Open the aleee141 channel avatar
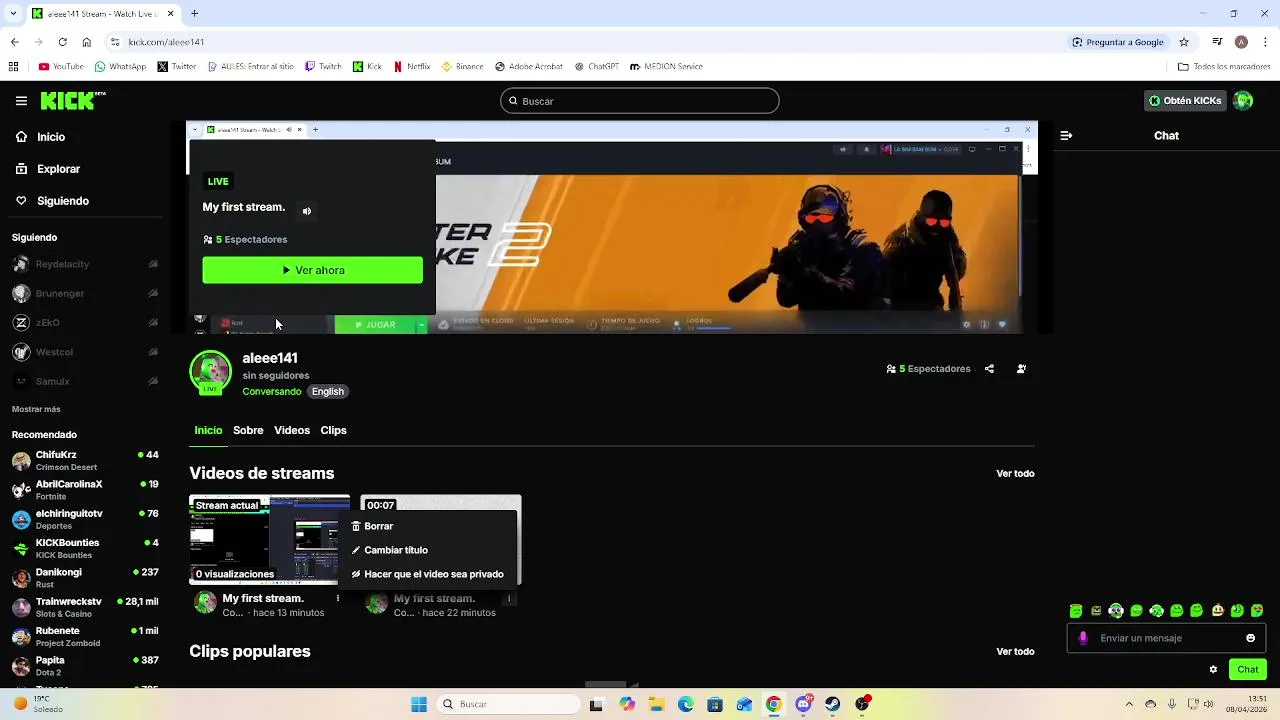This screenshot has height=720, width=1280. point(210,372)
